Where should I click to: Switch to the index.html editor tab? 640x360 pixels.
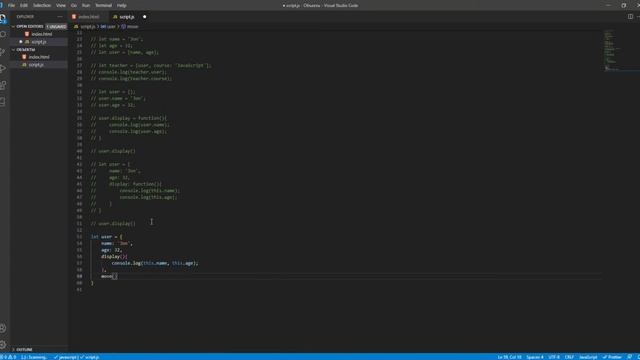tap(89, 17)
